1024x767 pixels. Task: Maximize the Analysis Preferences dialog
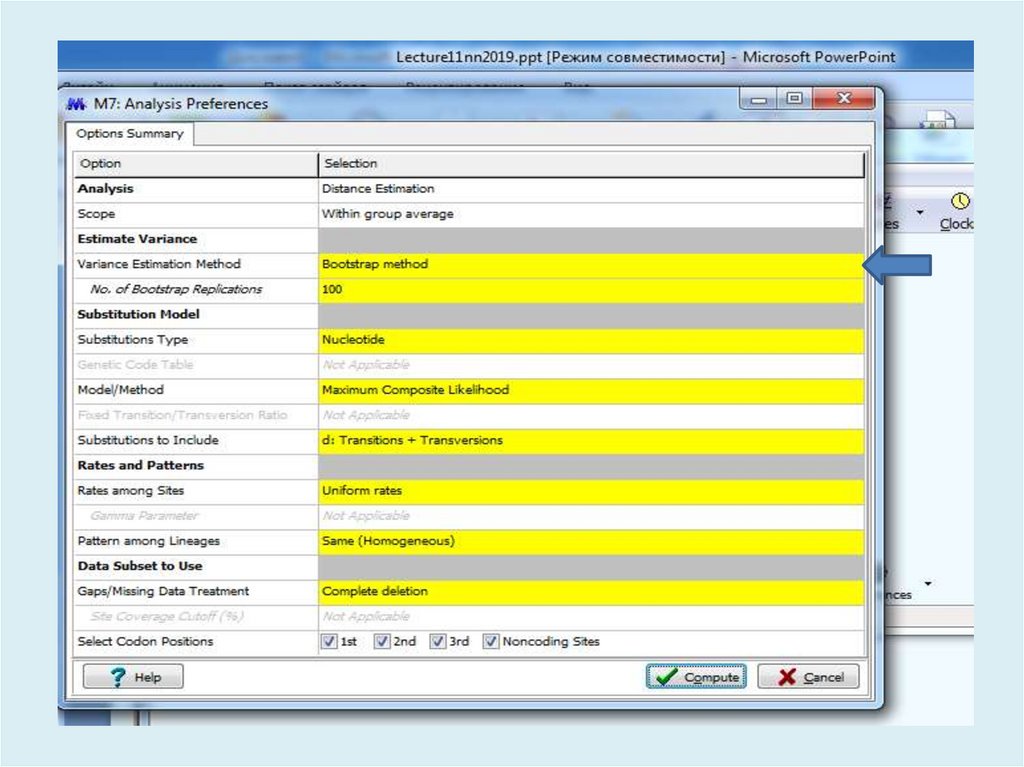tap(795, 99)
